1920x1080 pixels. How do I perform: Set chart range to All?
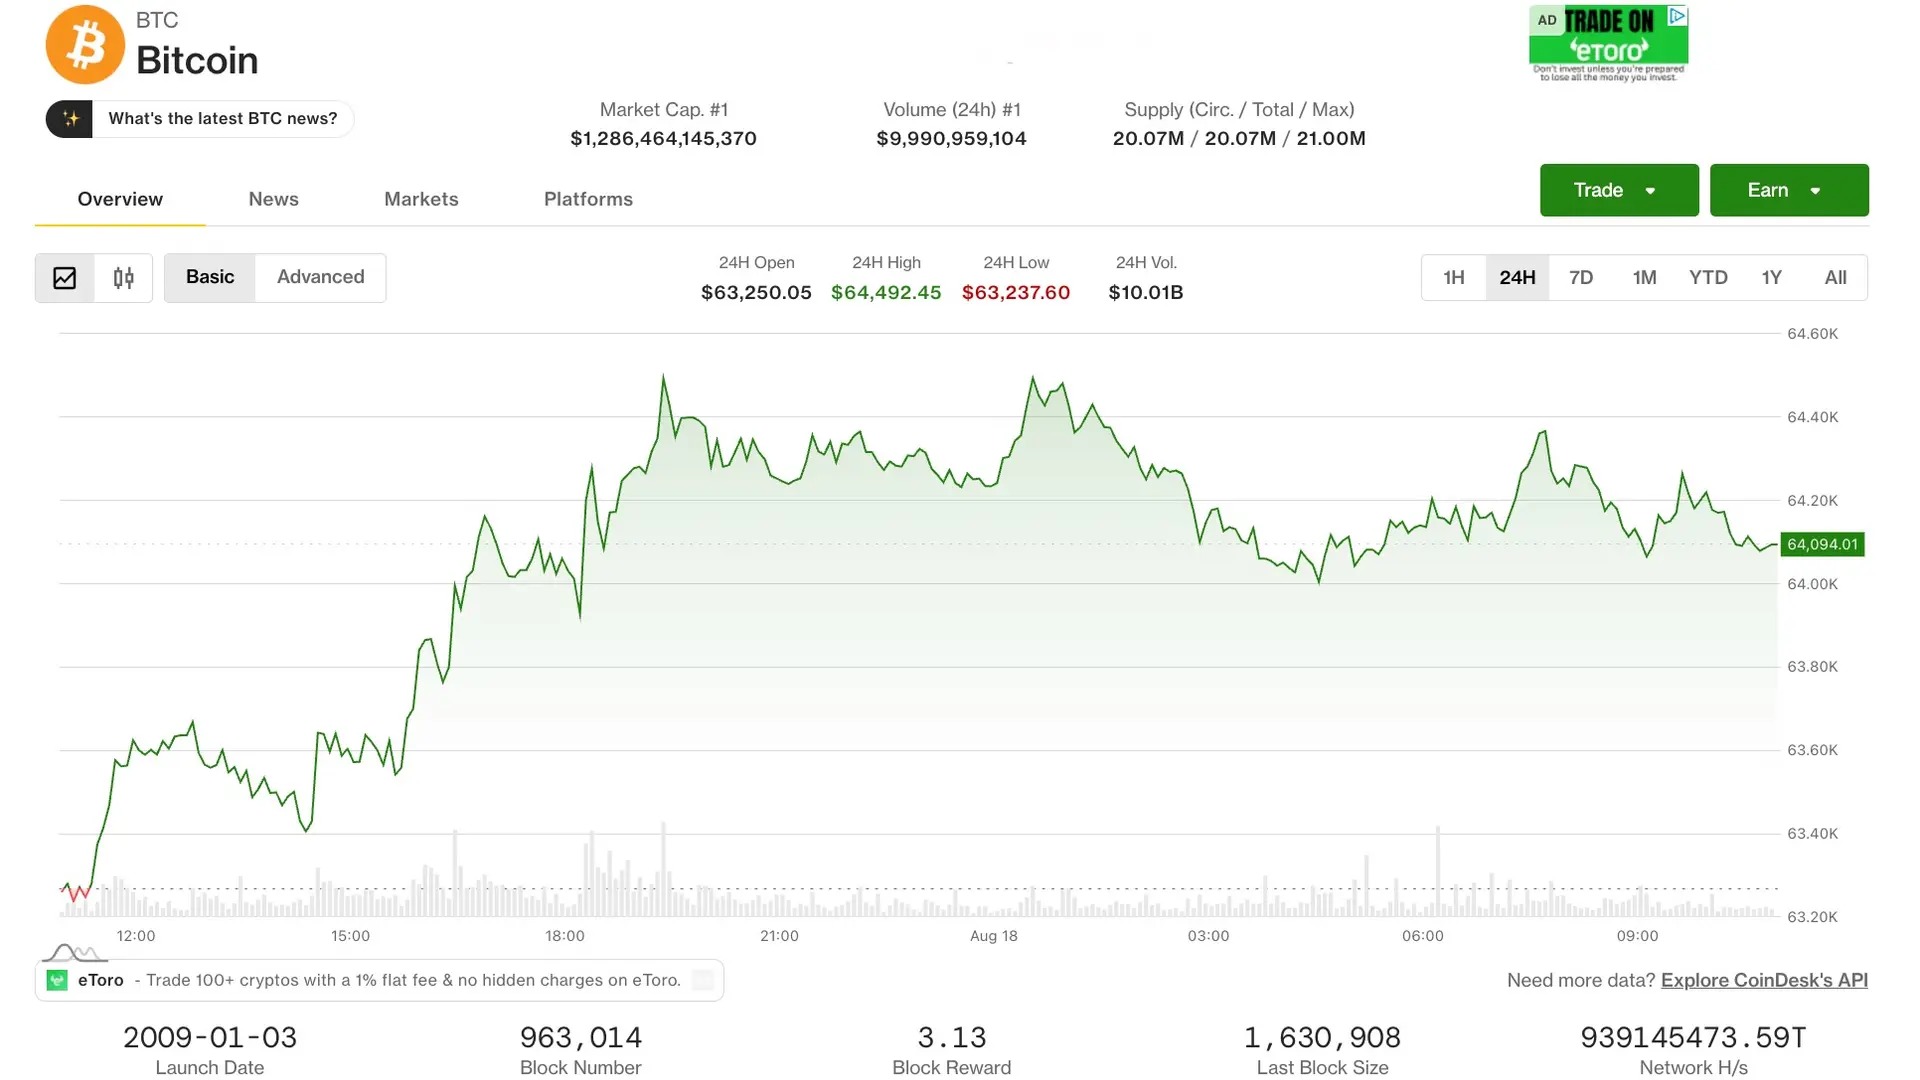1835,277
